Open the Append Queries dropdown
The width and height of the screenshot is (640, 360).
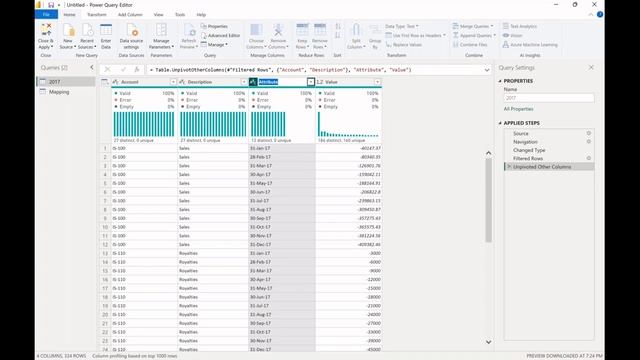pyautogui.click(x=474, y=36)
